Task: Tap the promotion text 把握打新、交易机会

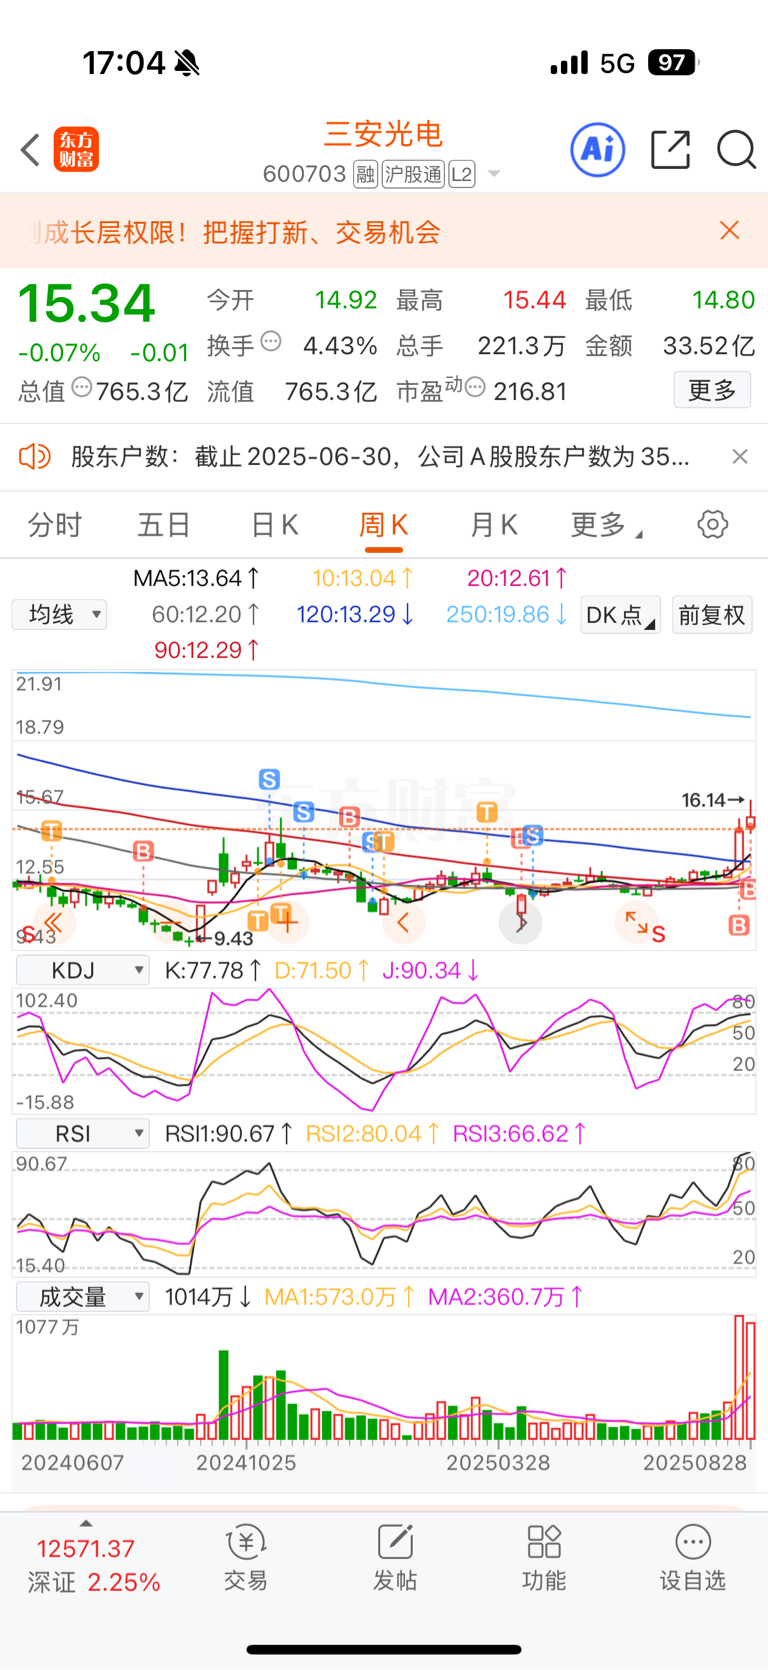Action: point(321,232)
